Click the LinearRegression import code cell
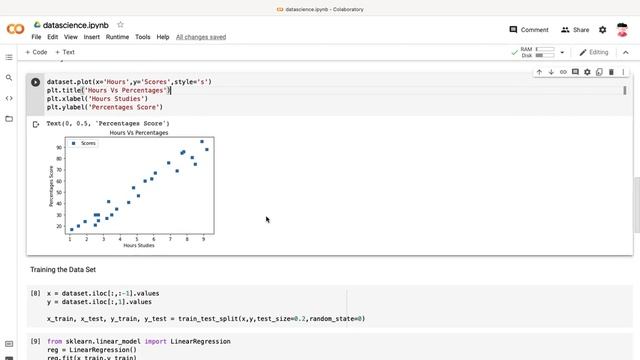The width and height of the screenshot is (640, 360). click(329, 347)
